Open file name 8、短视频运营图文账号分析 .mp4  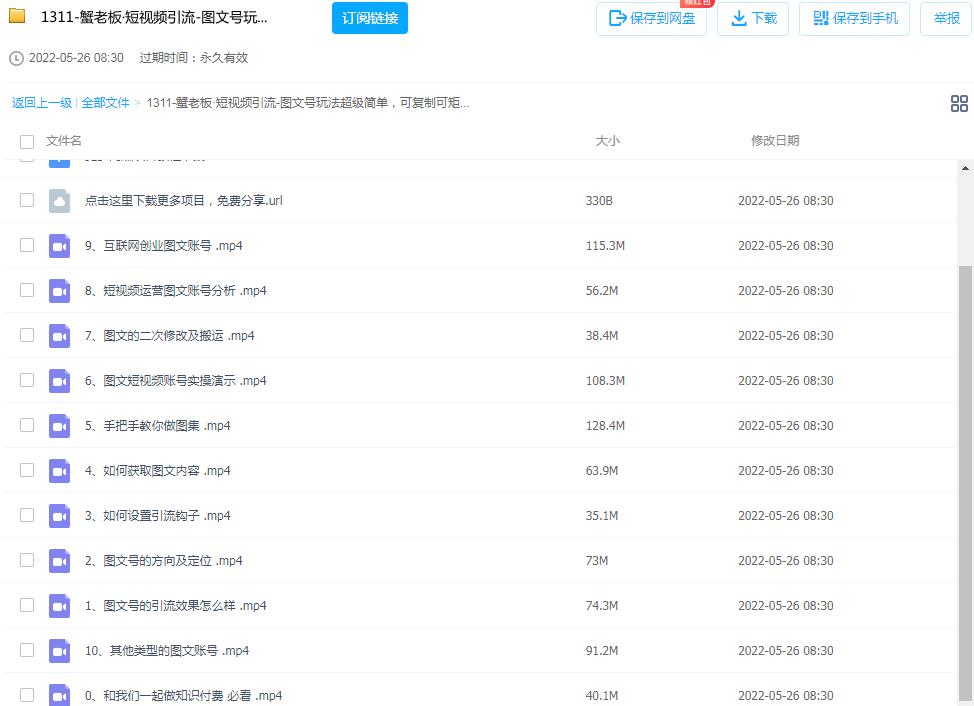(x=176, y=291)
